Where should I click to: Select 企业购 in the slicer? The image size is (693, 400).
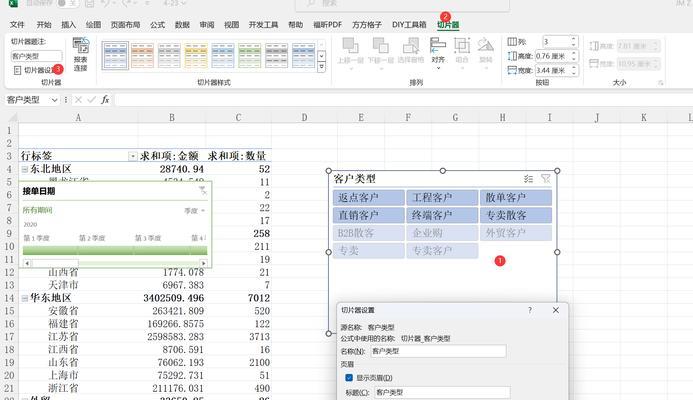tap(442, 233)
